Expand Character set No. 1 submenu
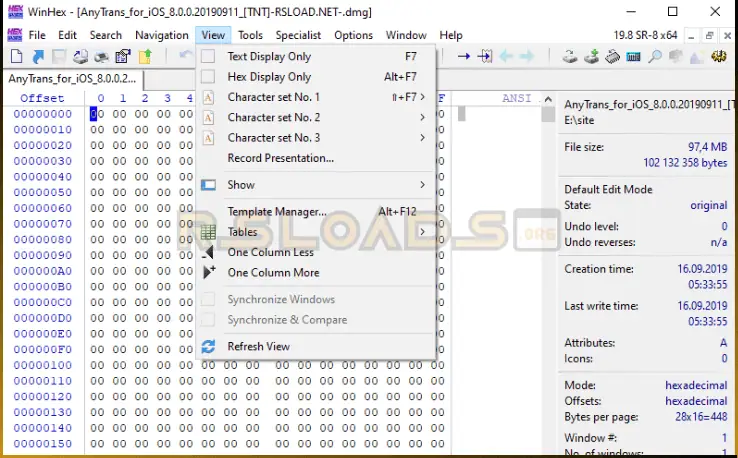The height and width of the screenshot is (458, 738). click(273, 97)
